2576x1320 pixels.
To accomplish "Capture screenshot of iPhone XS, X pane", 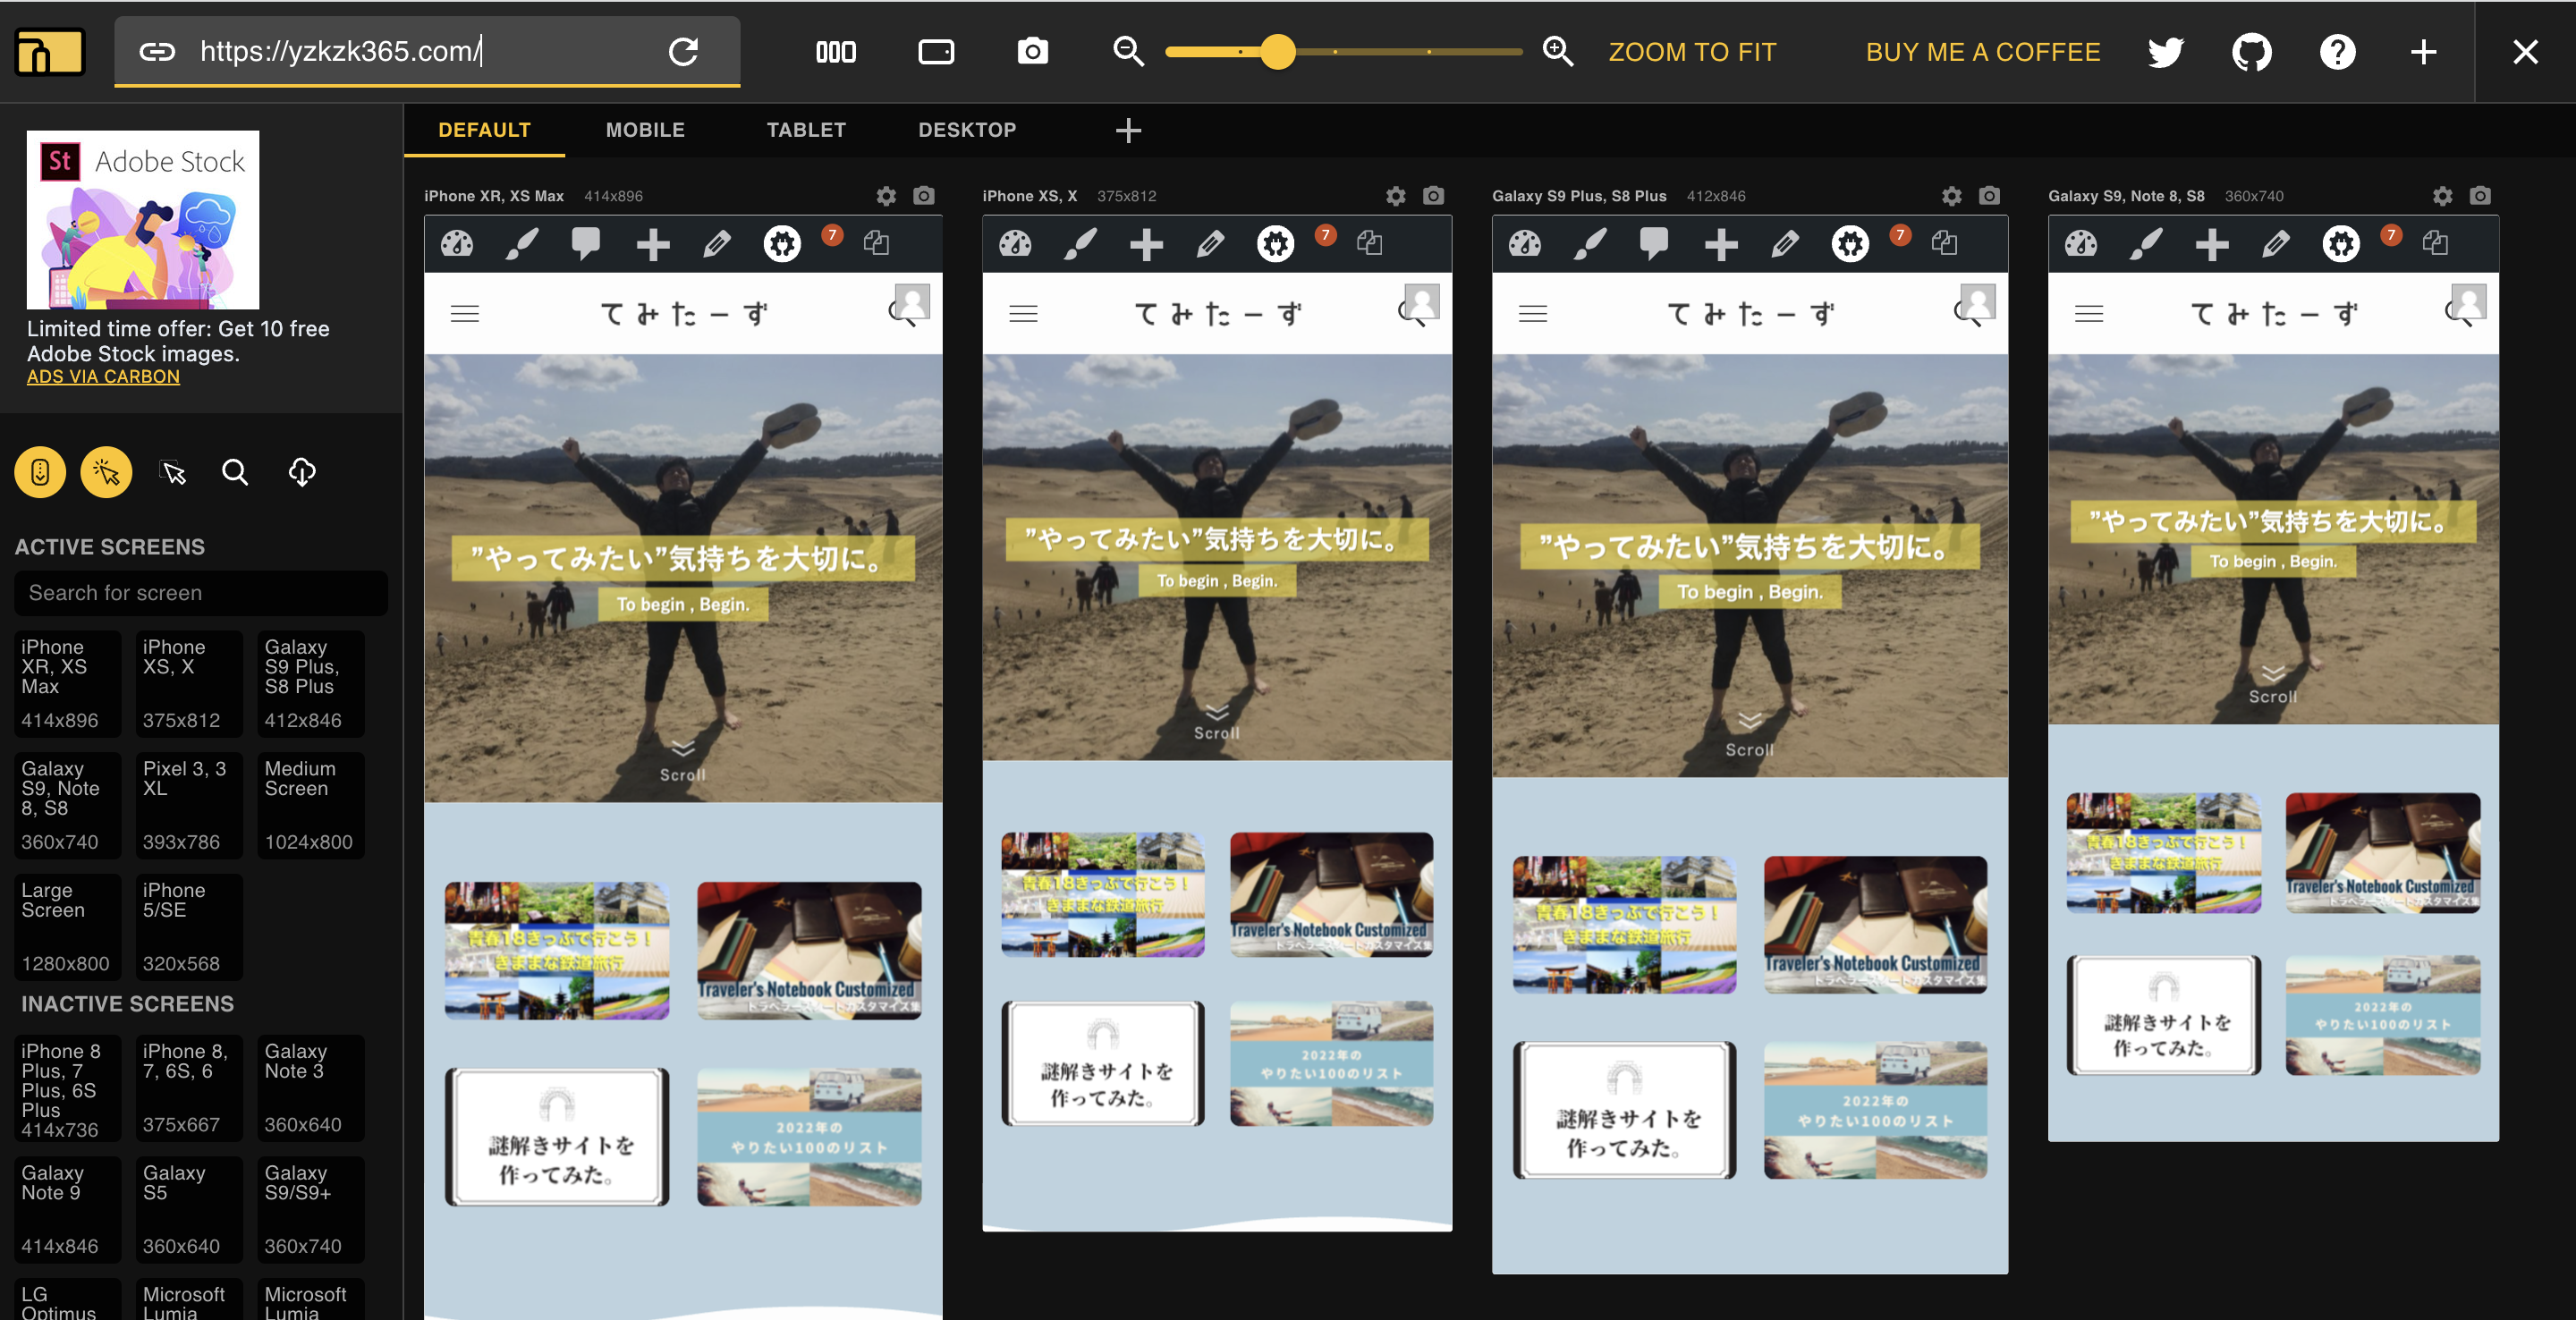I will [1434, 196].
